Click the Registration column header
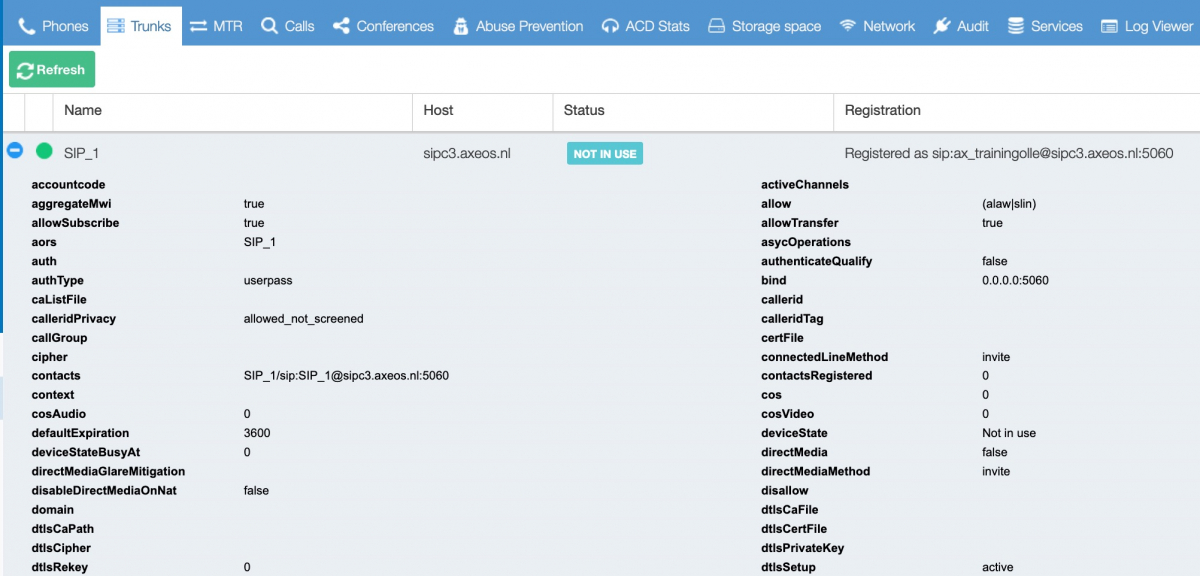The height and width of the screenshot is (576, 1200). pos(882,110)
